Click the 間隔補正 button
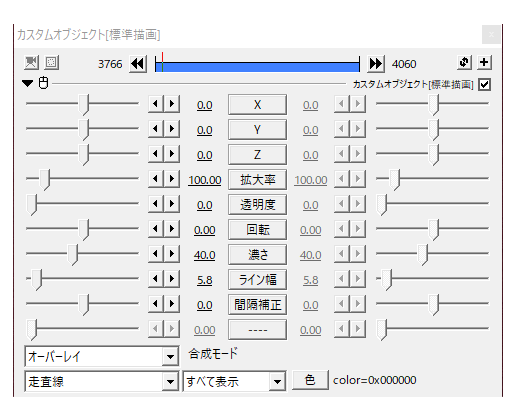 [x=257, y=305]
